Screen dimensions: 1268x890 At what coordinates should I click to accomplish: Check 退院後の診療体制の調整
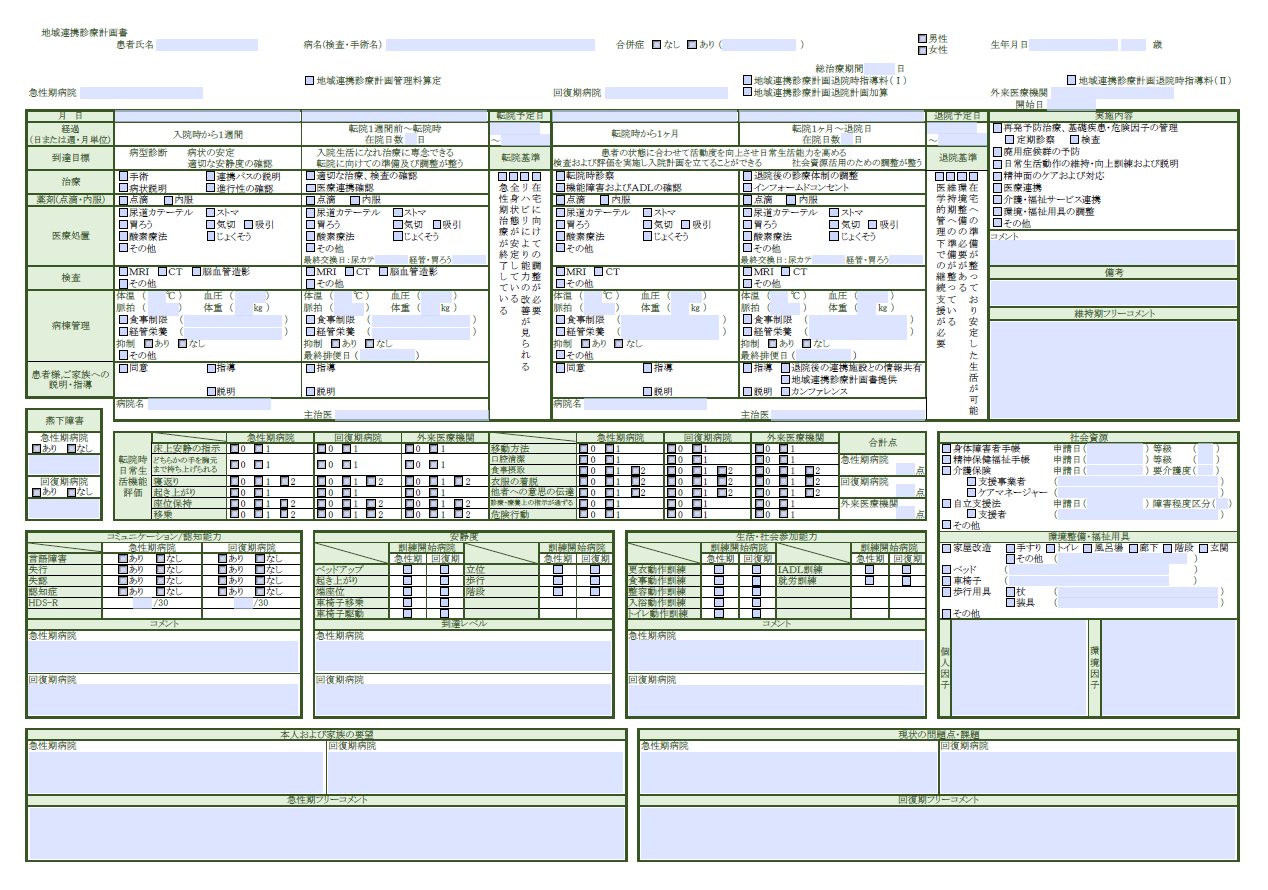(747, 176)
